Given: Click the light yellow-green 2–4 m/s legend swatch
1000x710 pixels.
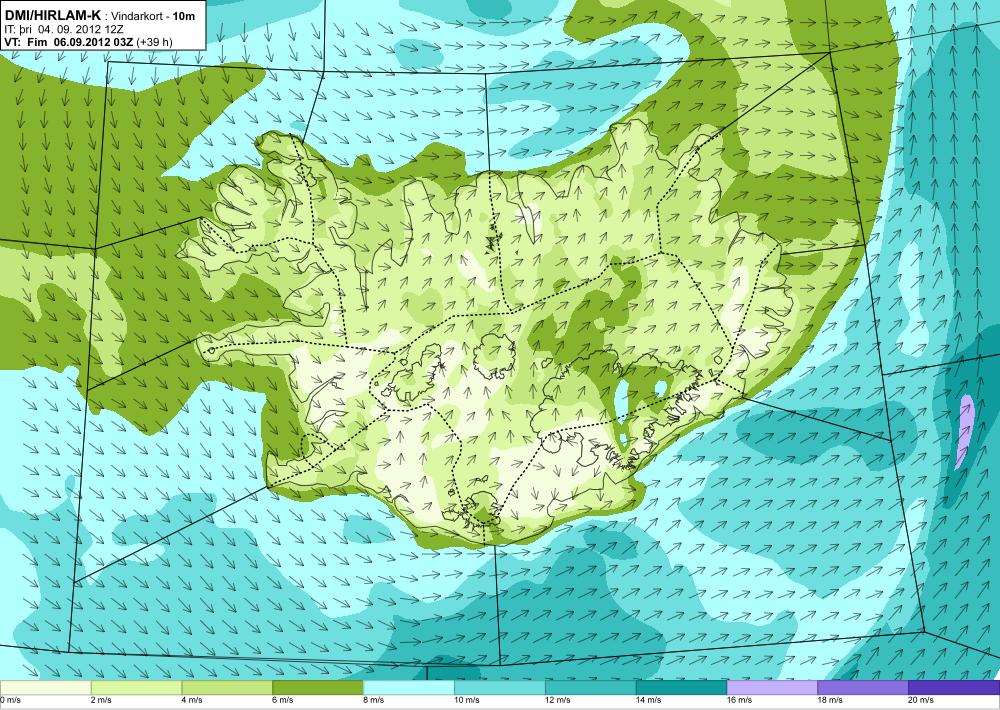Looking at the screenshot, I should 136,688.
